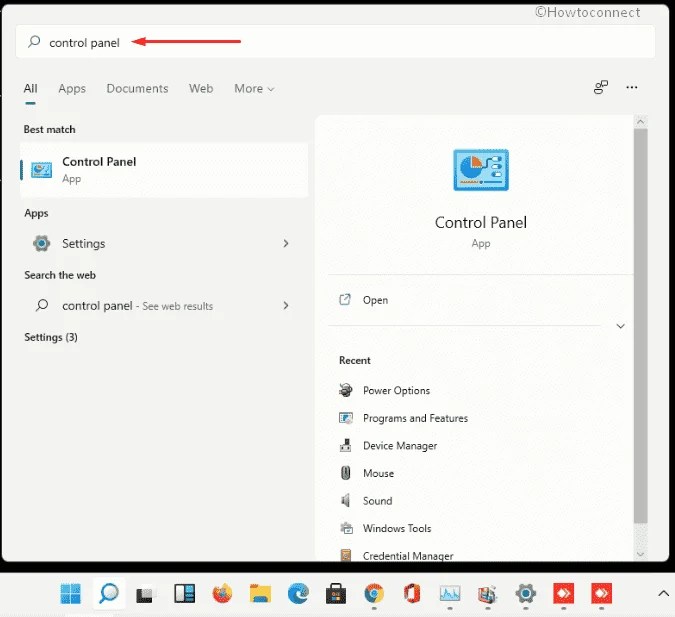This screenshot has height=617, width=675.
Task: Open Power Options from Recent
Action: (396, 391)
